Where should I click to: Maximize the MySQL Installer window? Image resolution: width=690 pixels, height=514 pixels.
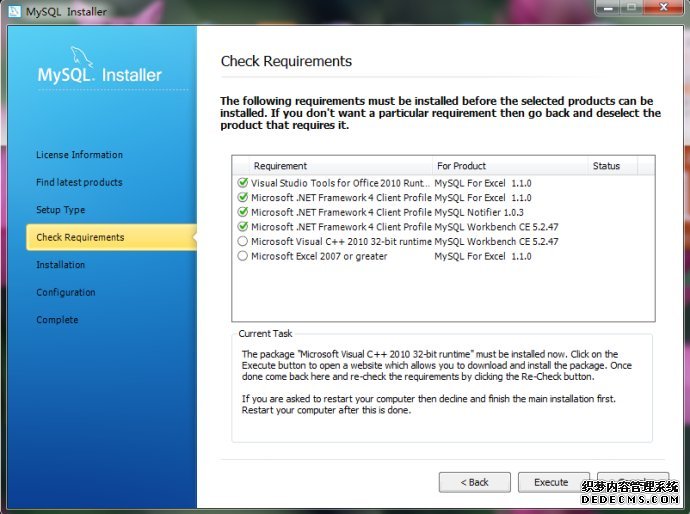tap(630, 9)
